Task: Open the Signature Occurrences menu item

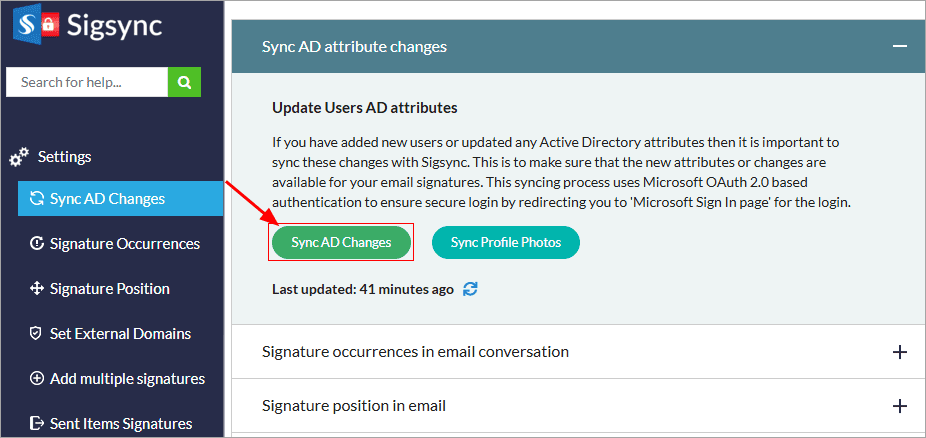Action: pyautogui.click(x=124, y=244)
